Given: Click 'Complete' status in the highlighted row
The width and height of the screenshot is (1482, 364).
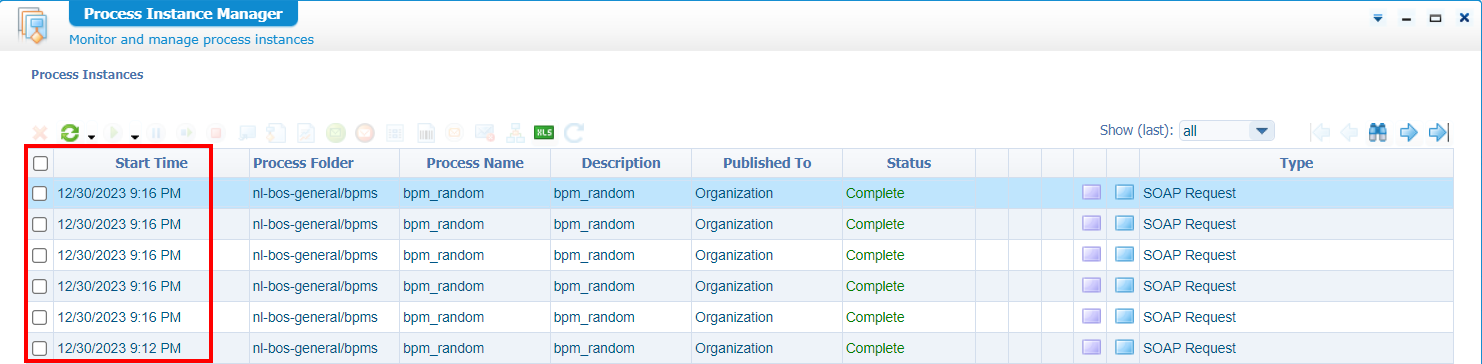Looking at the screenshot, I should [875, 193].
